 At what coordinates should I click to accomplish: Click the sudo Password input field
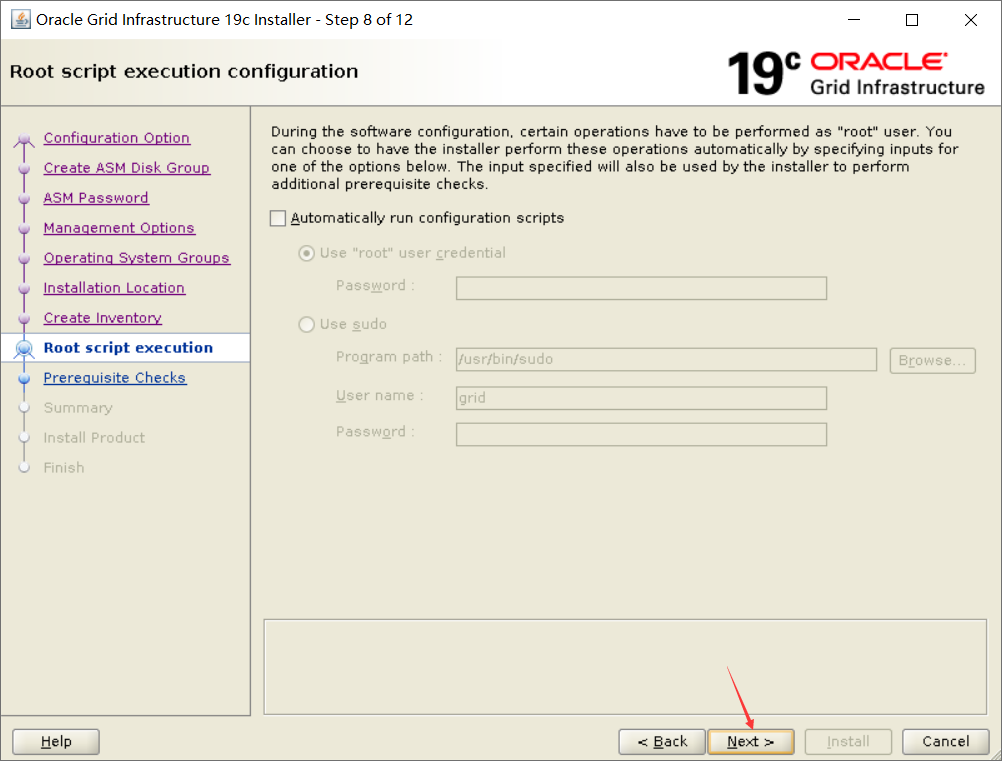coord(641,434)
